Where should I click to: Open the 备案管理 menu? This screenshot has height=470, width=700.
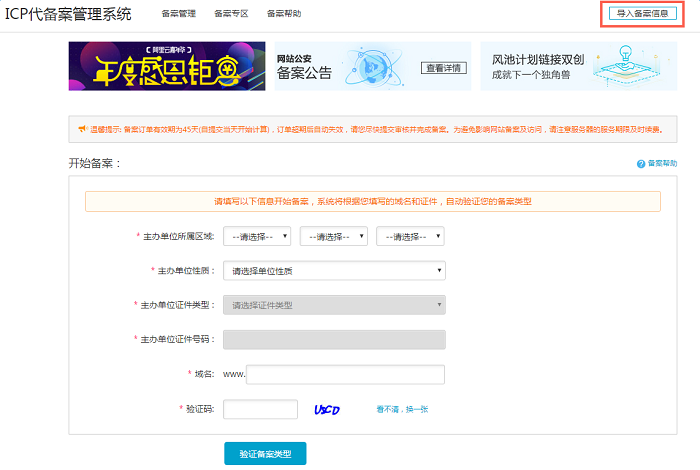178,14
